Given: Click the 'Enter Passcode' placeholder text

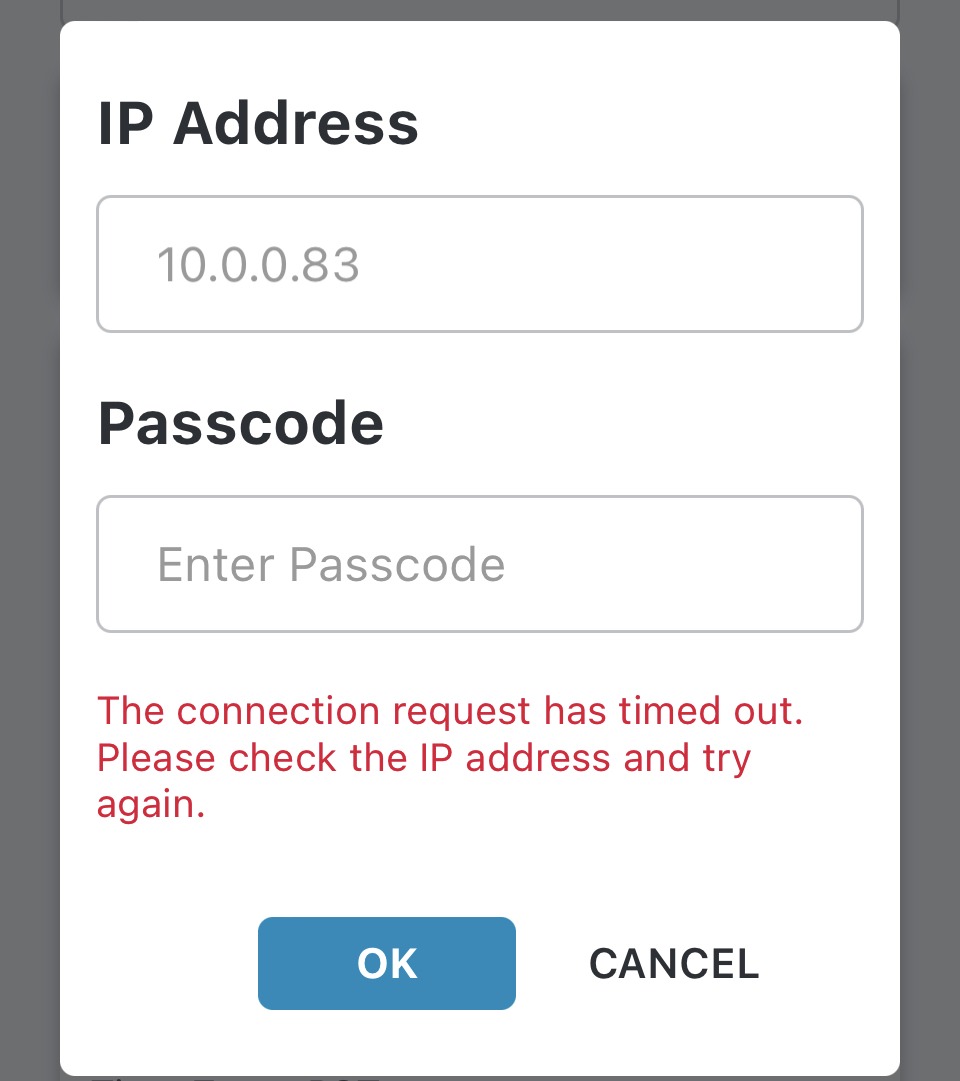Looking at the screenshot, I should (331, 565).
